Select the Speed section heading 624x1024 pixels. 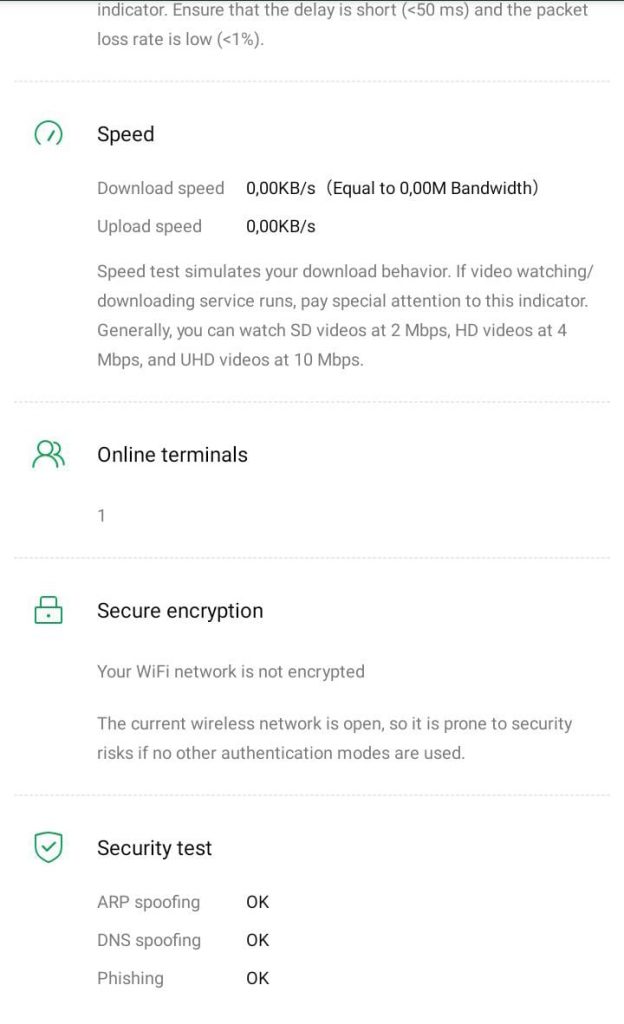(125, 134)
